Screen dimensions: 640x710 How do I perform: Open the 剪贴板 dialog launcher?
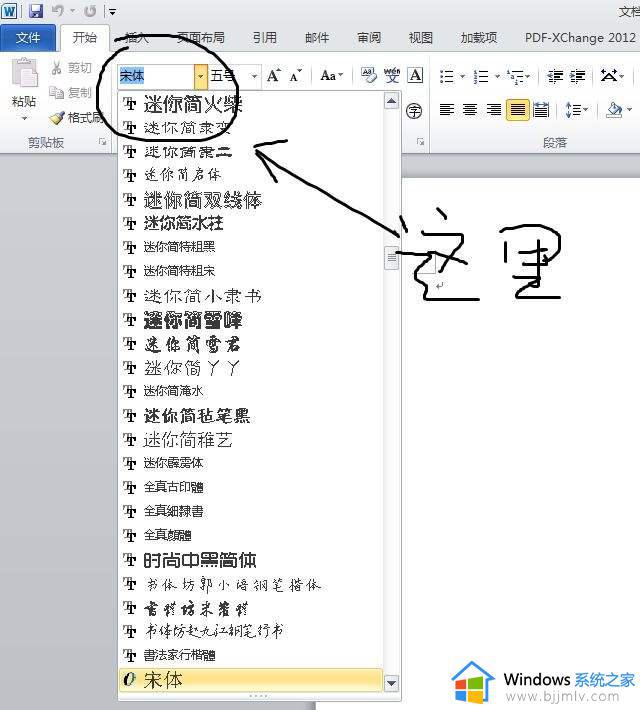(103, 142)
